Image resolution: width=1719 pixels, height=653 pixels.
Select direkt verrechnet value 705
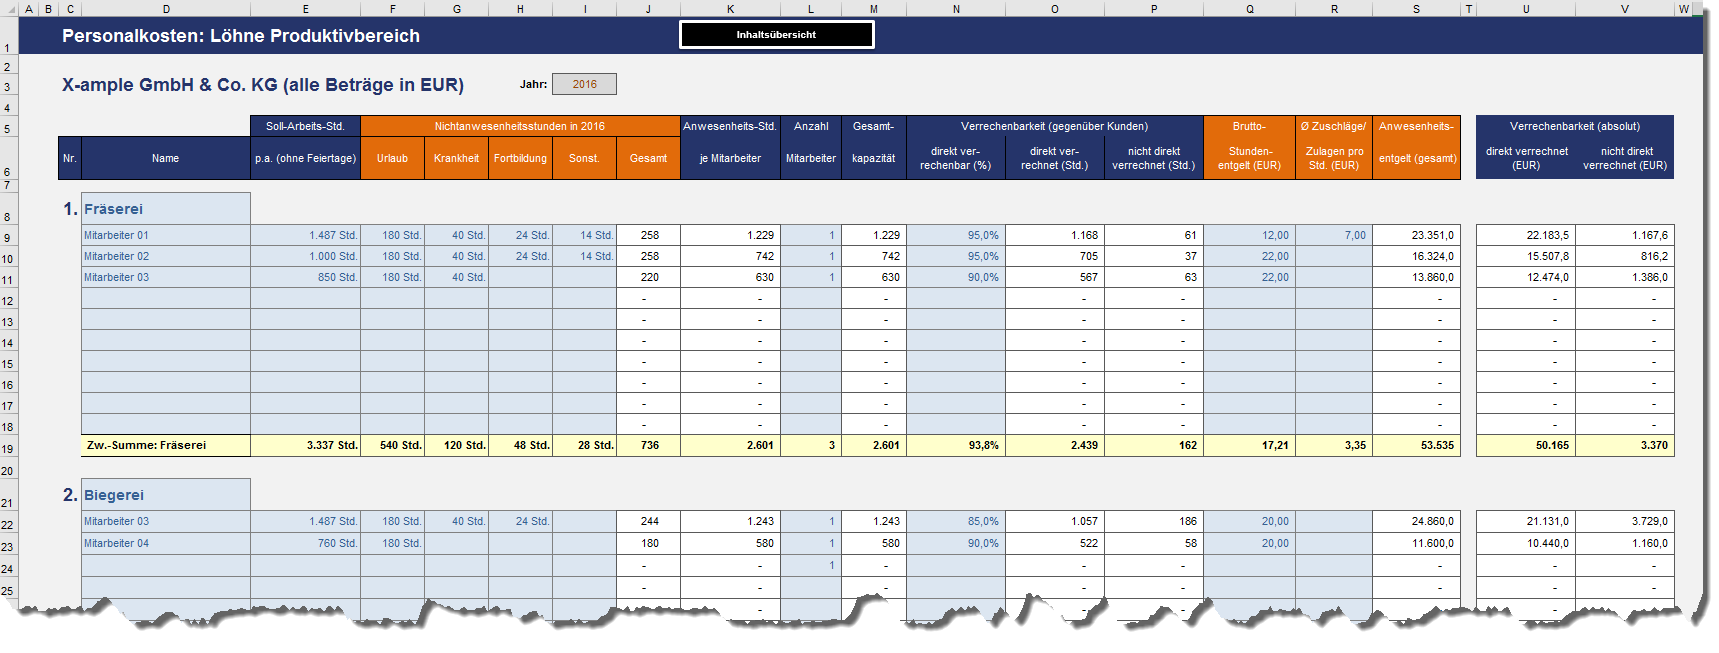1055,256
